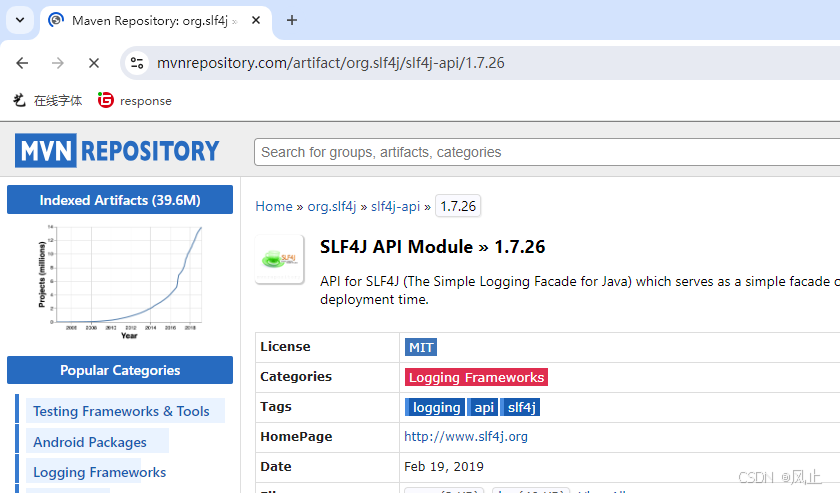This screenshot has width=840, height=493.
Task: Open the response bookmark
Action: (x=135, y=100)
